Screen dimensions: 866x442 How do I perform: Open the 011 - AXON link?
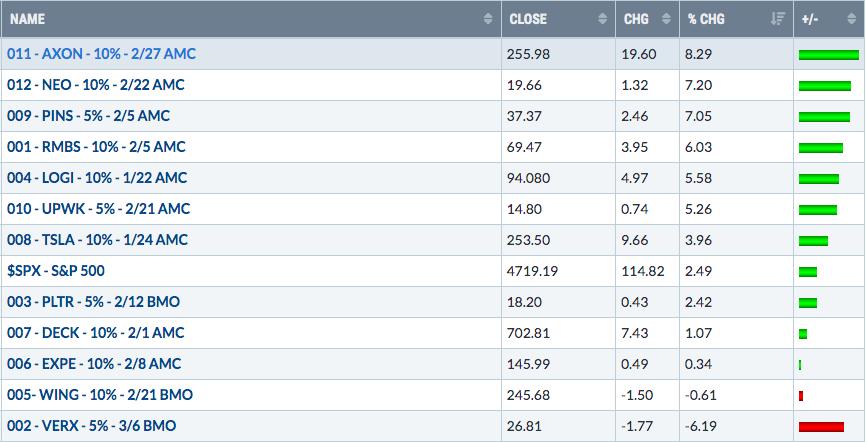pos(102,54)
